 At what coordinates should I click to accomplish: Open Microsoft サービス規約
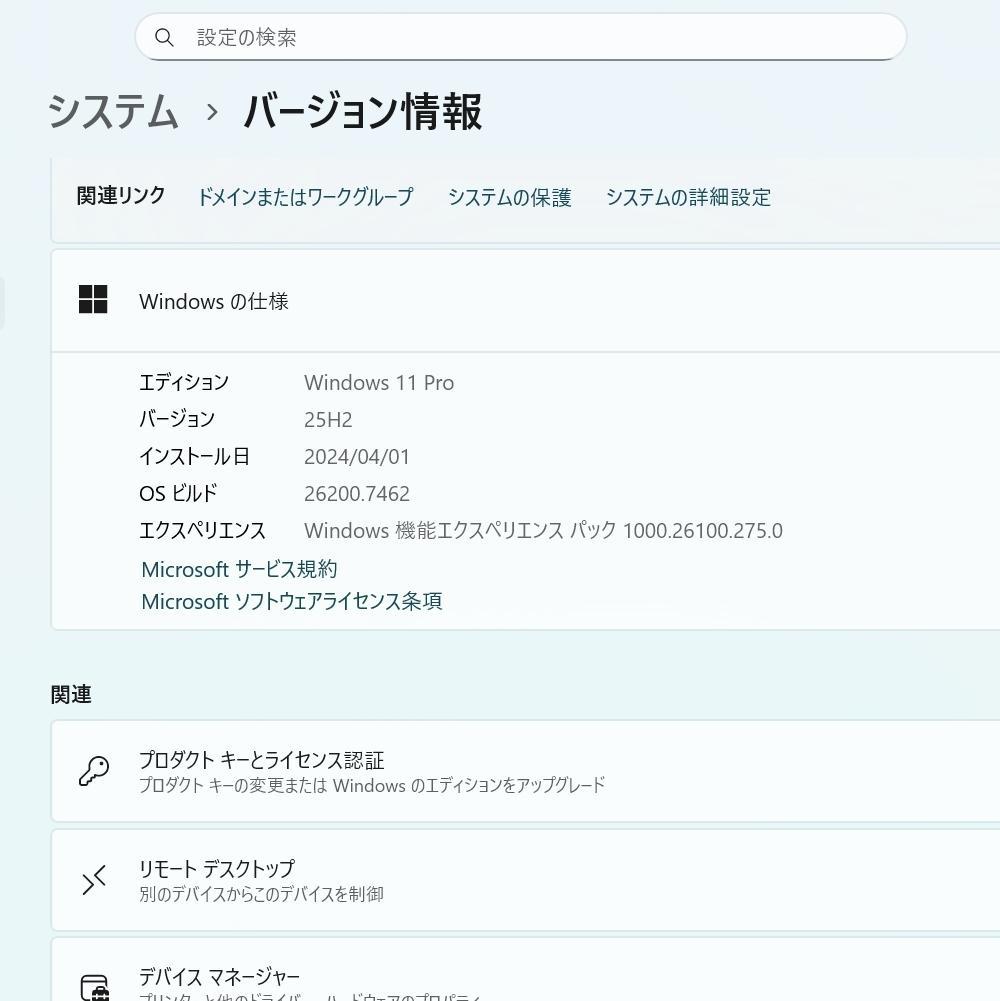click(x=238, y=568)
